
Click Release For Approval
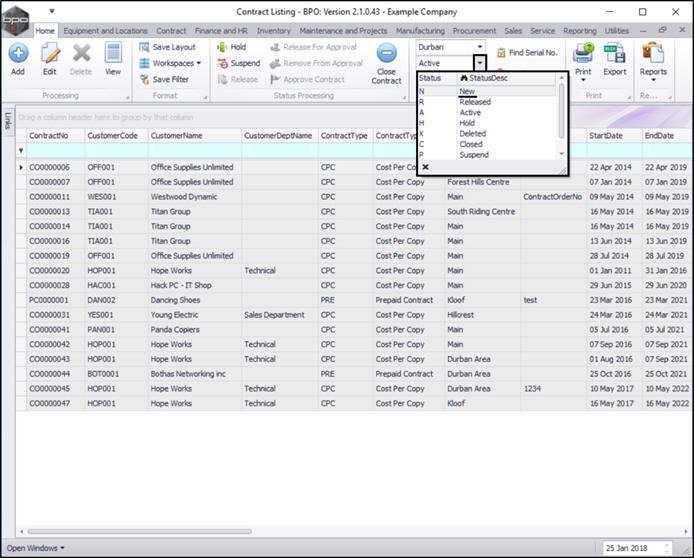coord(313,47)
